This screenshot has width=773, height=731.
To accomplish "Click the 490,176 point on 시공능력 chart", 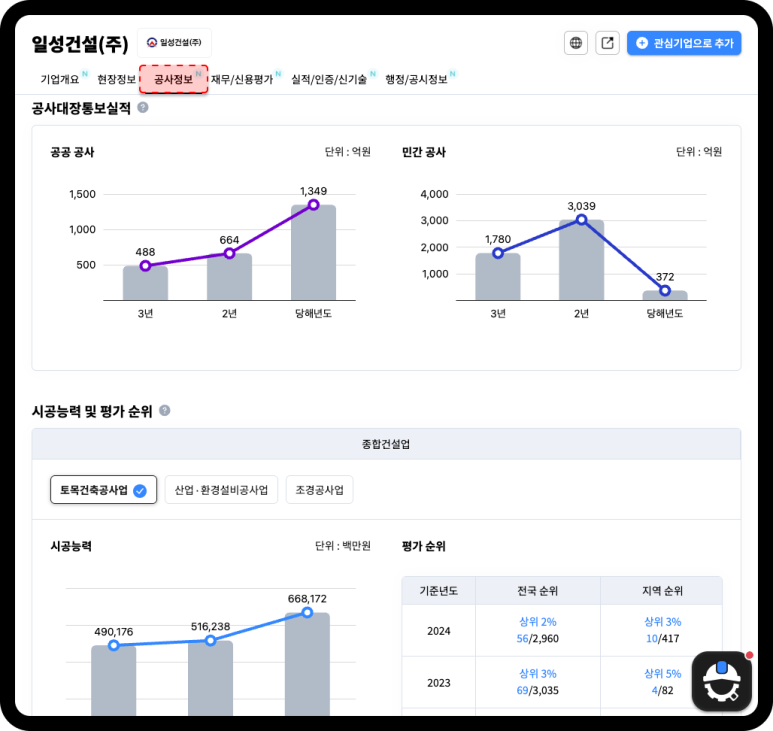I will pyautogui.click(x=114, y=645).
